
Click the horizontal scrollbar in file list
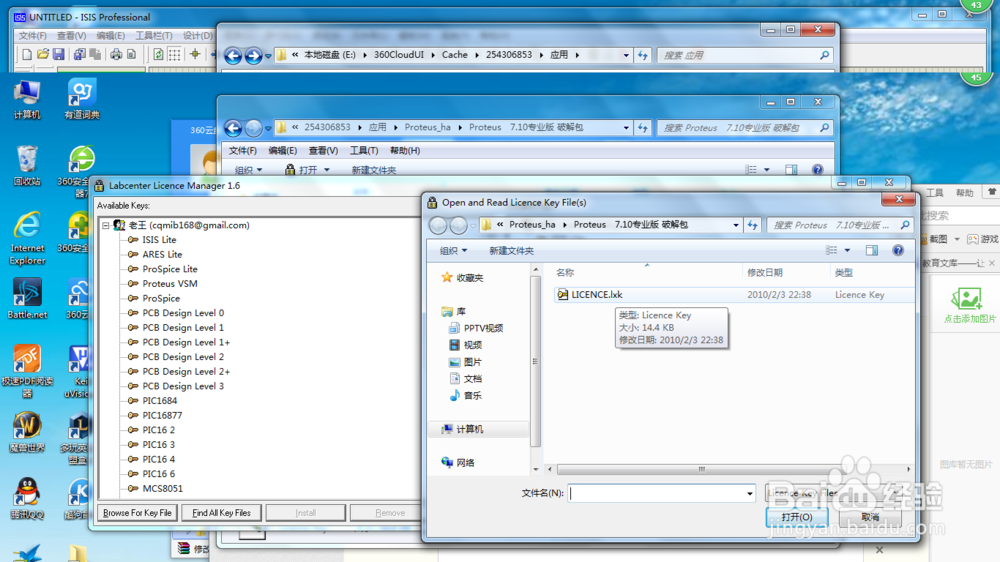coord(702,470)
